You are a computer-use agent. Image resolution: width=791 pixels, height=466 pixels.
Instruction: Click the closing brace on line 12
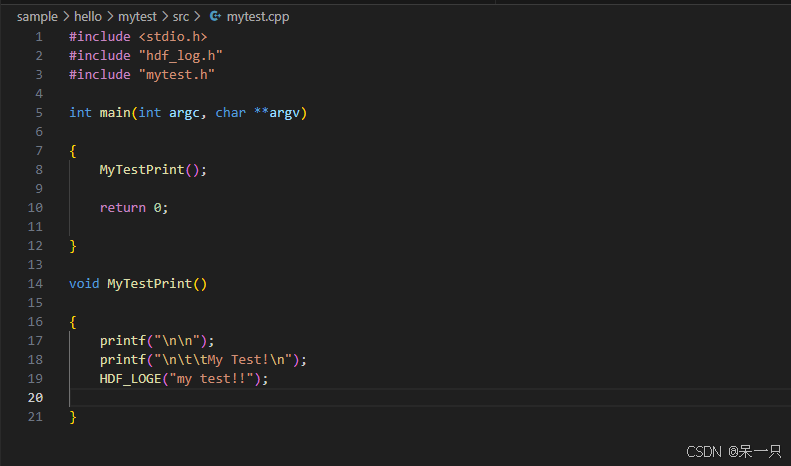(73, 246)
